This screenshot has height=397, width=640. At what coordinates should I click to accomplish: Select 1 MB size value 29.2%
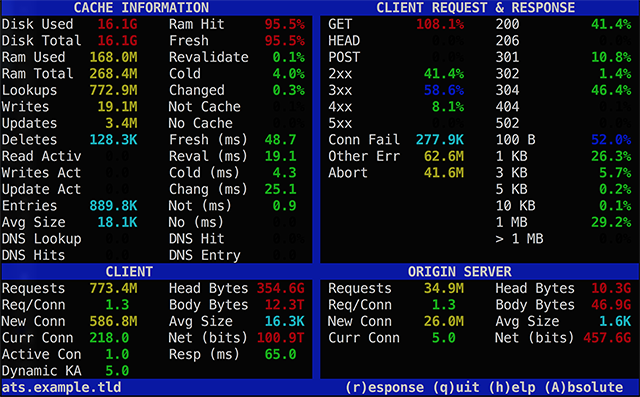click(x=611, y=222)
